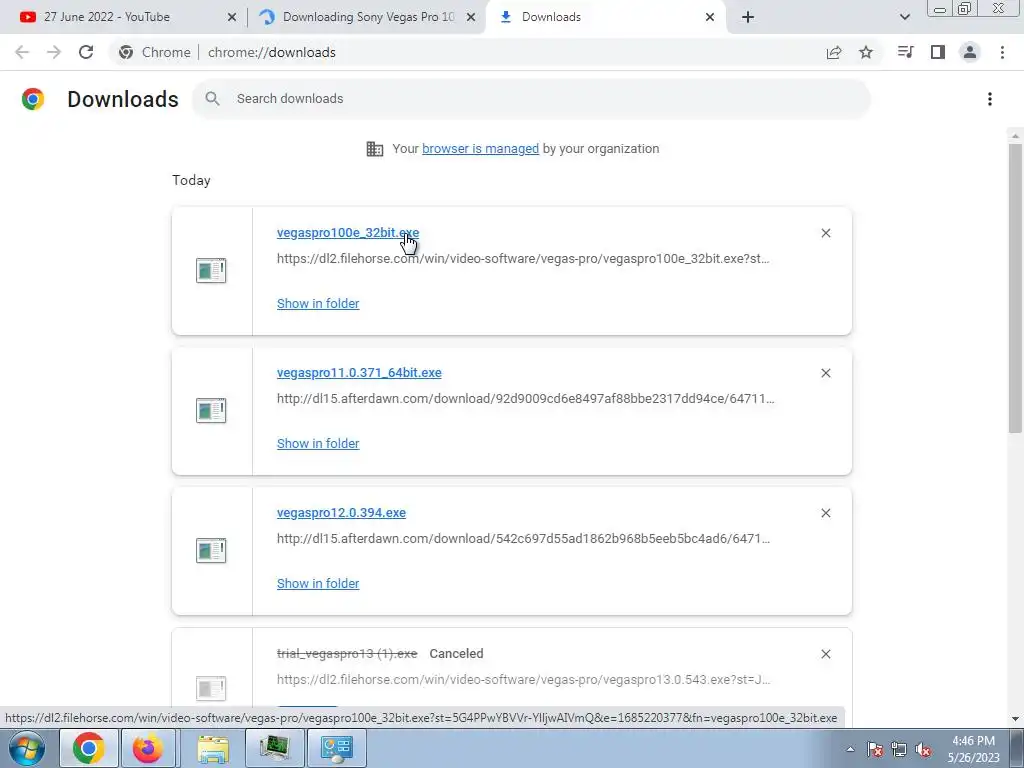
Task: Open a new browser tab
Action: tap(748, 17)
